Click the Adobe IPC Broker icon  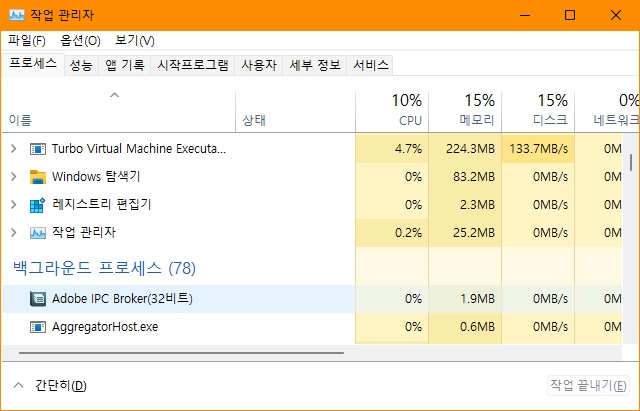click(x=38, y=299)
